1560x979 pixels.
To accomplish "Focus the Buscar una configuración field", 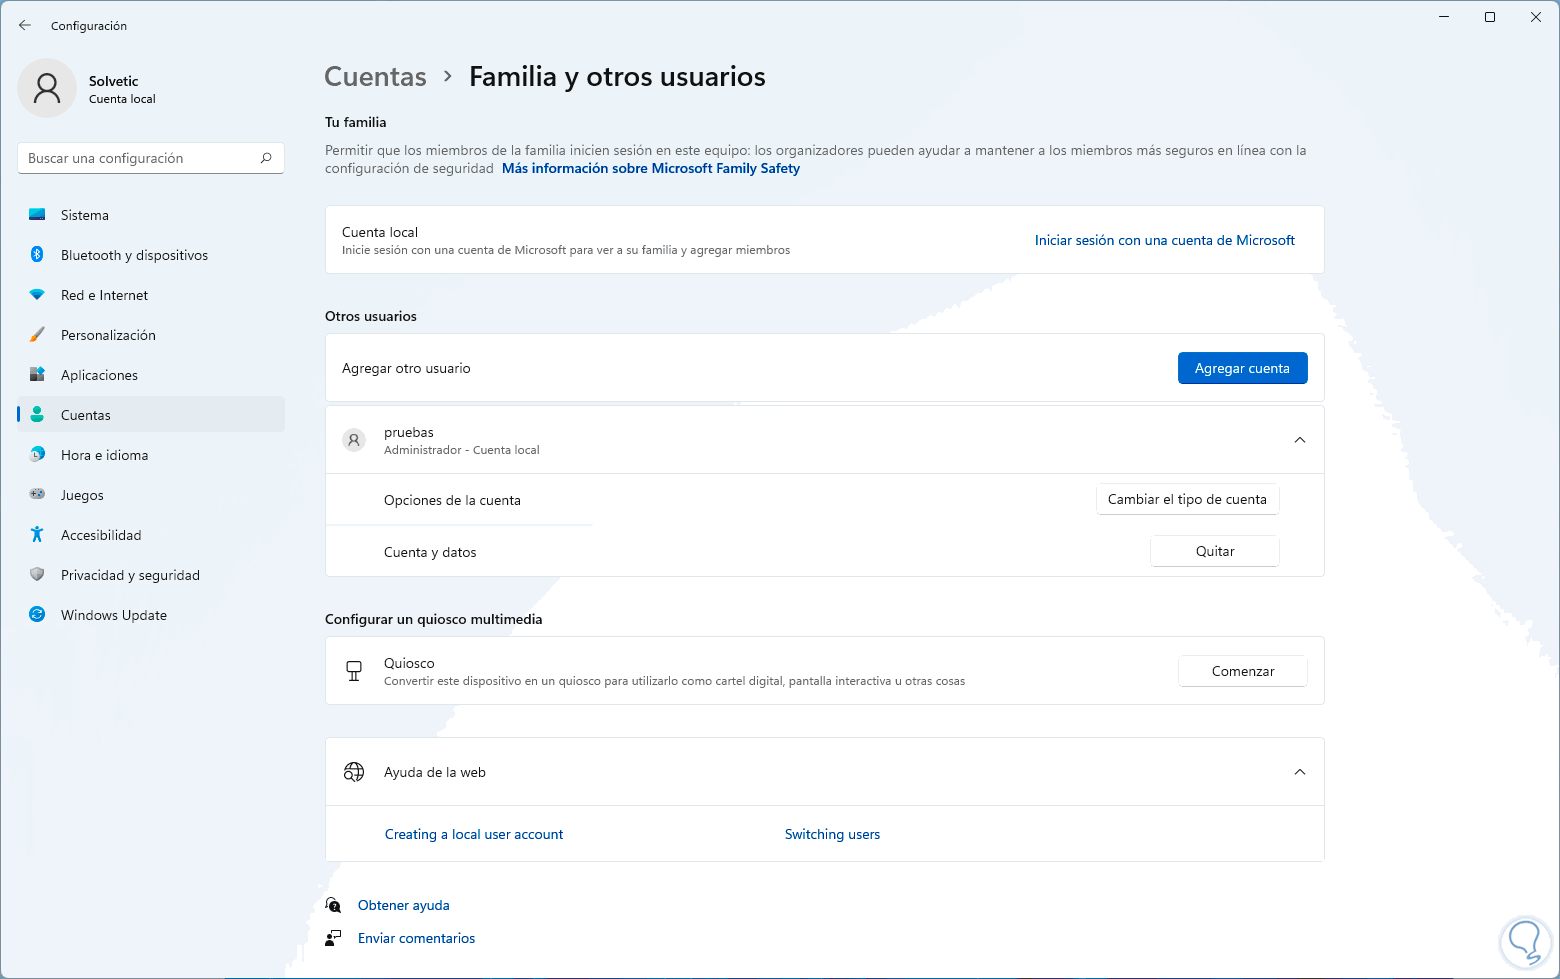I will pos(140,158).
